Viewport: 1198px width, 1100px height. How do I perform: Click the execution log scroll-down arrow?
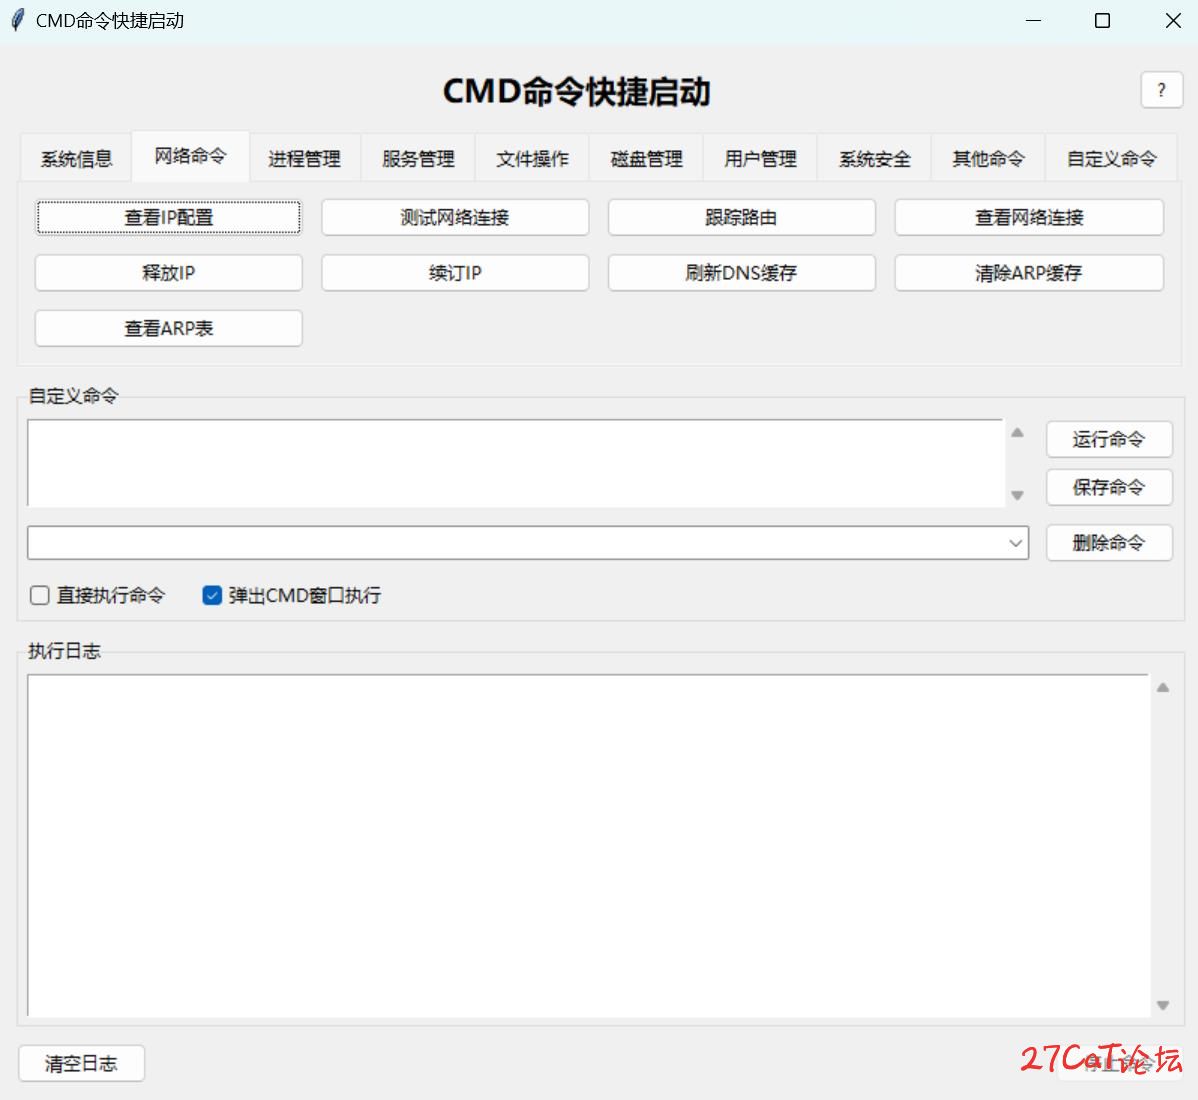point(1162,1005)
